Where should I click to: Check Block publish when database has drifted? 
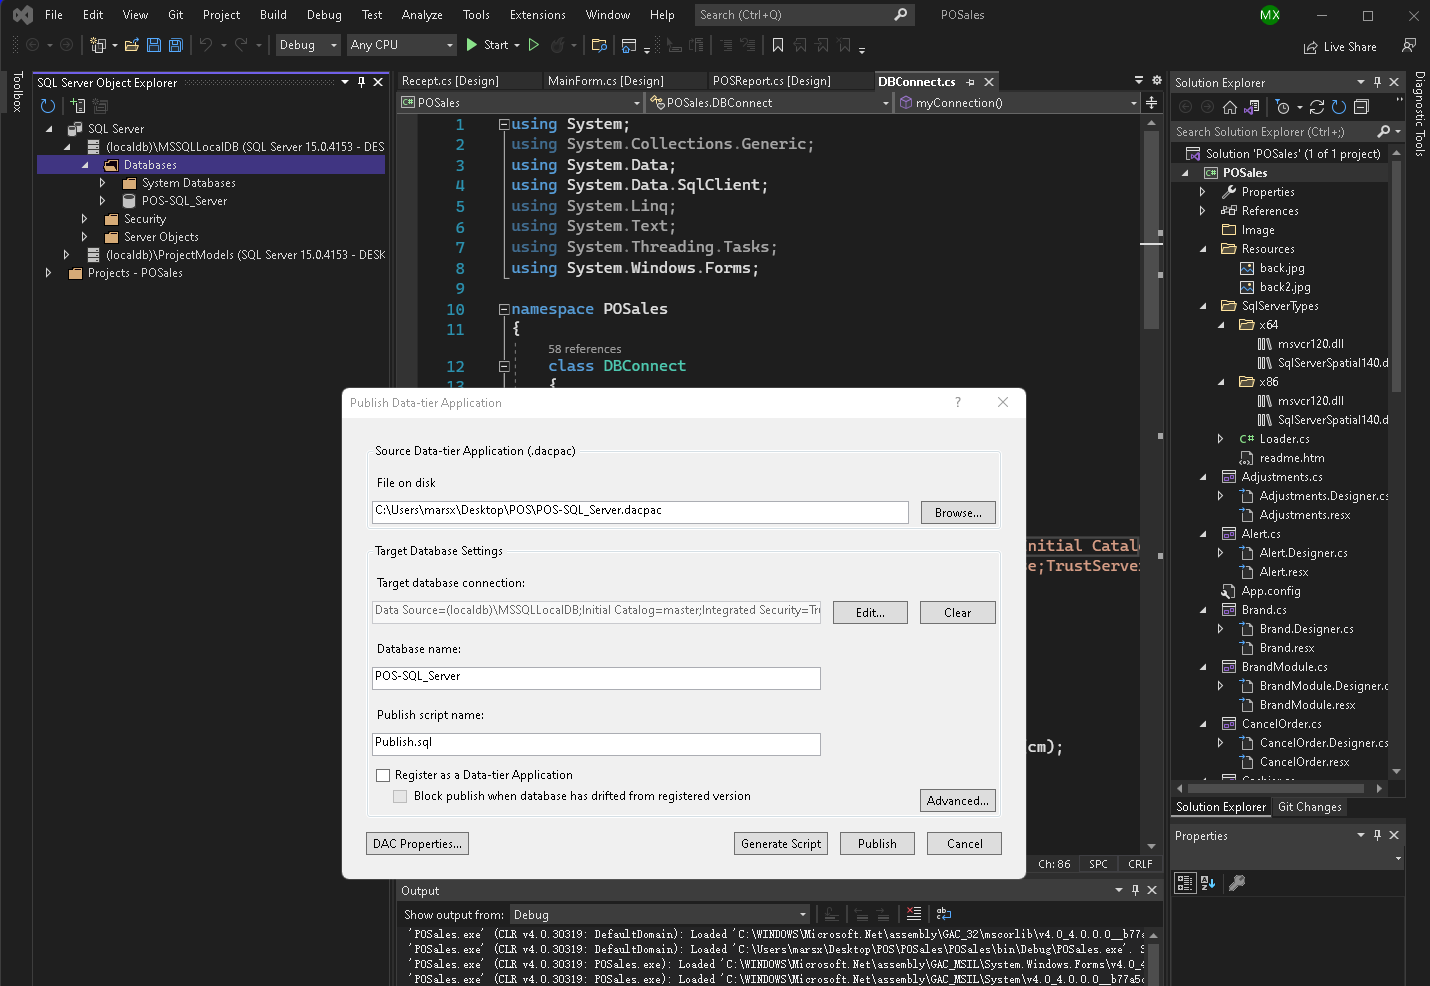coord(400,796)
